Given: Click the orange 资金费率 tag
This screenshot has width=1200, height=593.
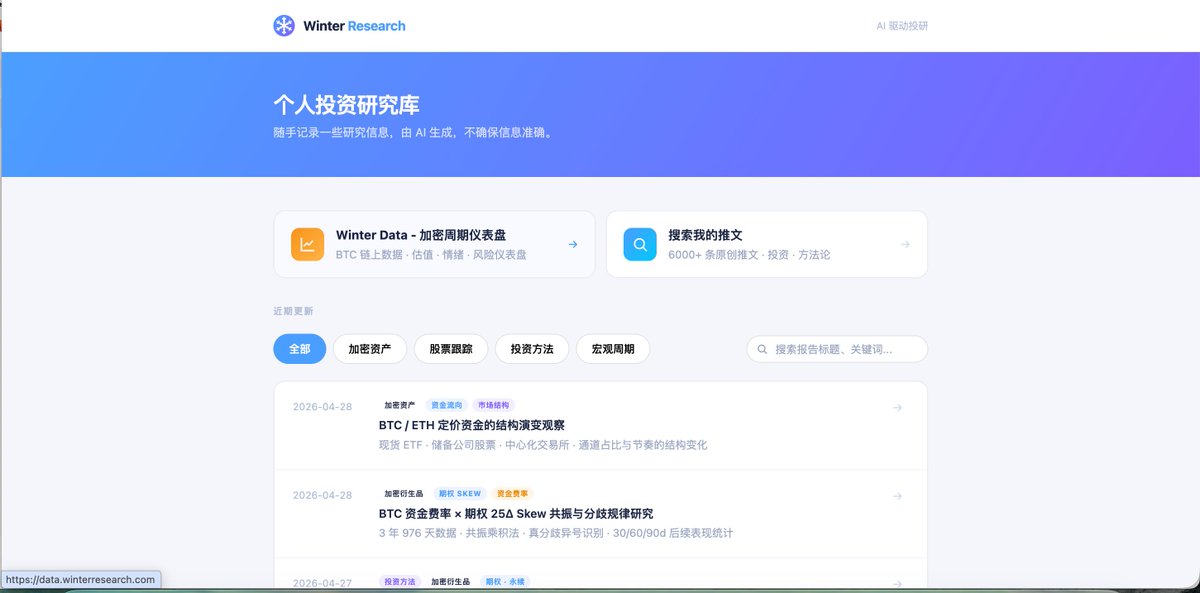Looking at the screenshot, I should (x=512, y=494).
